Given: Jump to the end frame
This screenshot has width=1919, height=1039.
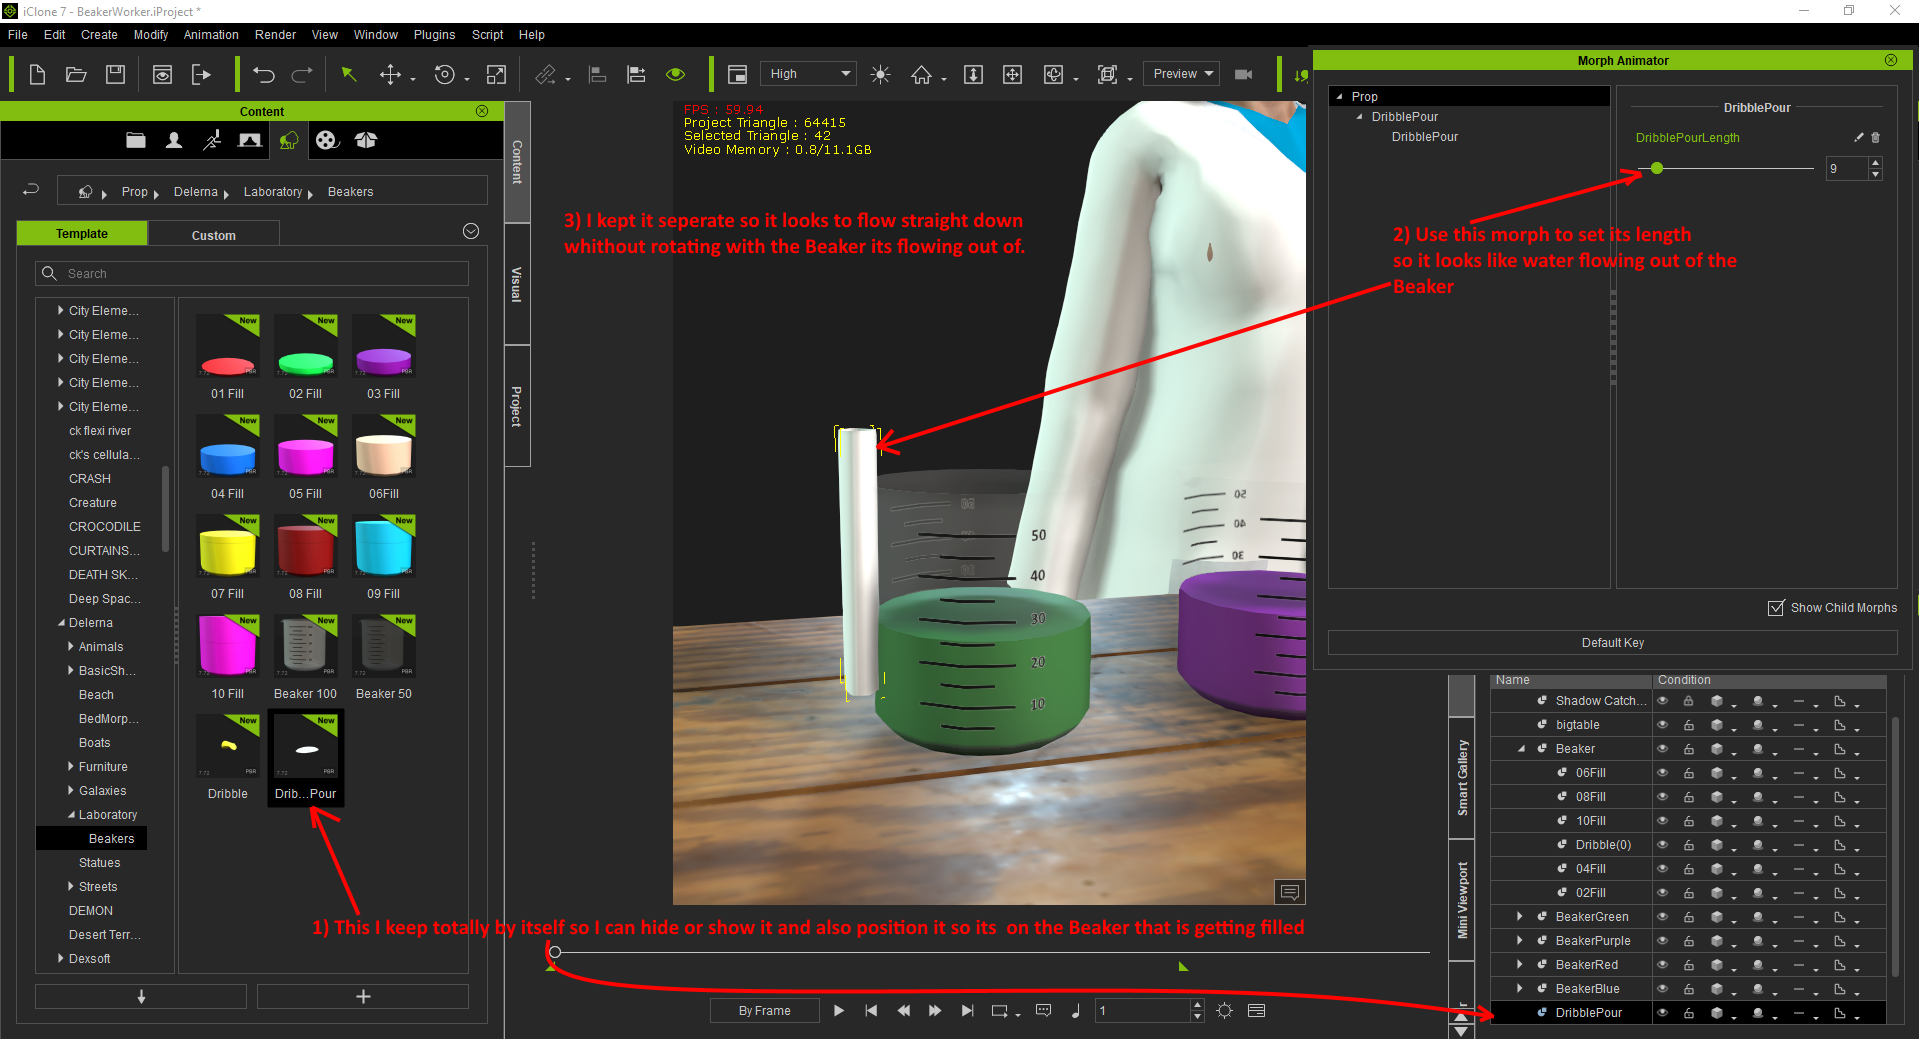Looking at the screenshot, I should 967,1011.
